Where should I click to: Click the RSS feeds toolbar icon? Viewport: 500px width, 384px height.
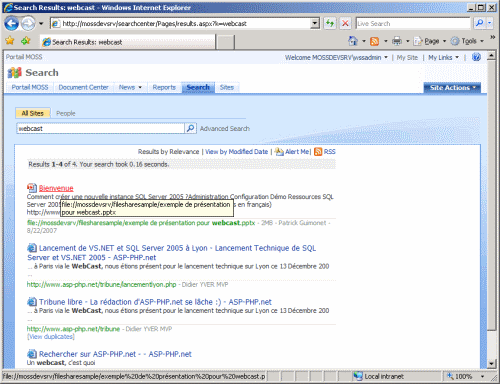click(375, 41)
